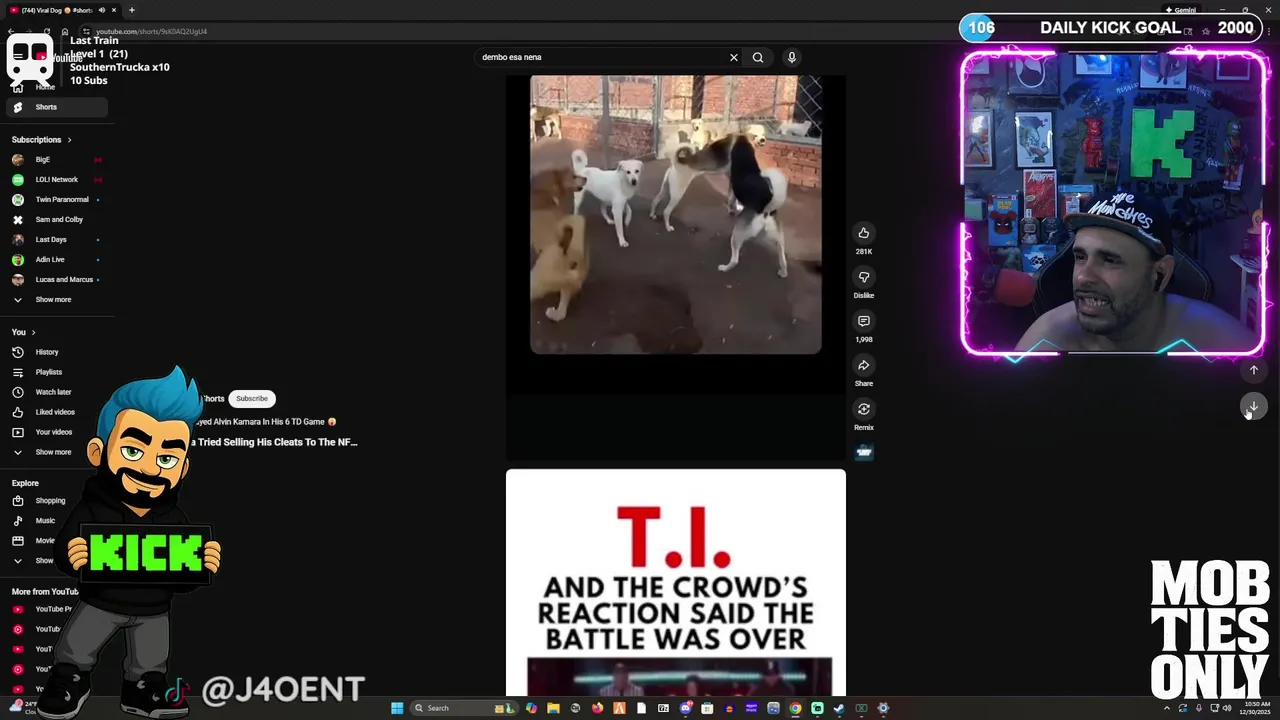Click the magnifier search button

pyautogui.click(x=758, y=57)
